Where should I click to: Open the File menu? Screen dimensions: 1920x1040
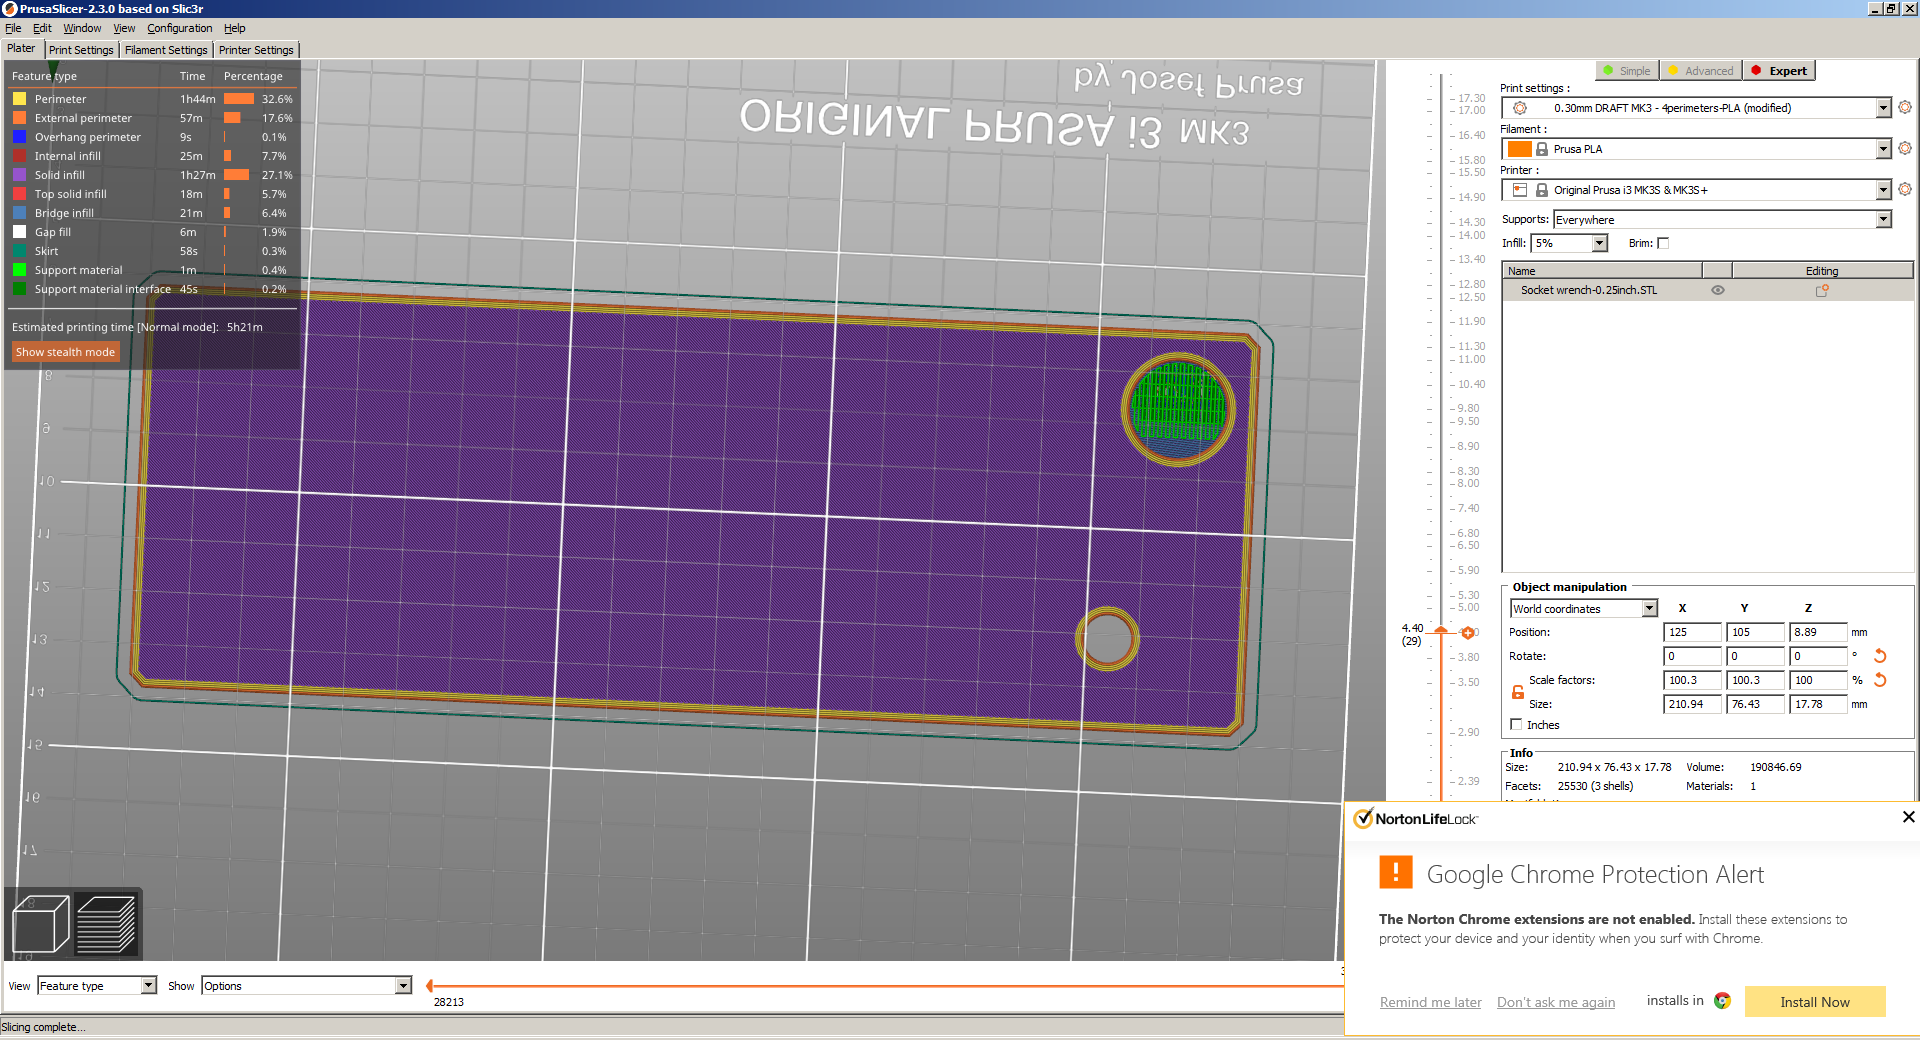[13, 28]
